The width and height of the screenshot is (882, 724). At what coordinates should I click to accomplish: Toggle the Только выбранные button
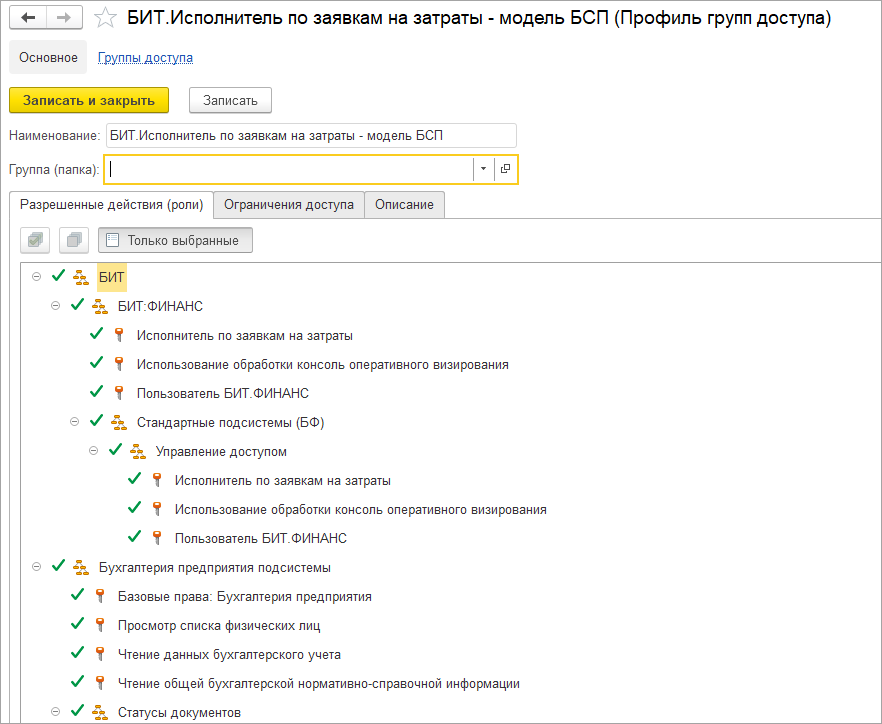tap(176, 241)
